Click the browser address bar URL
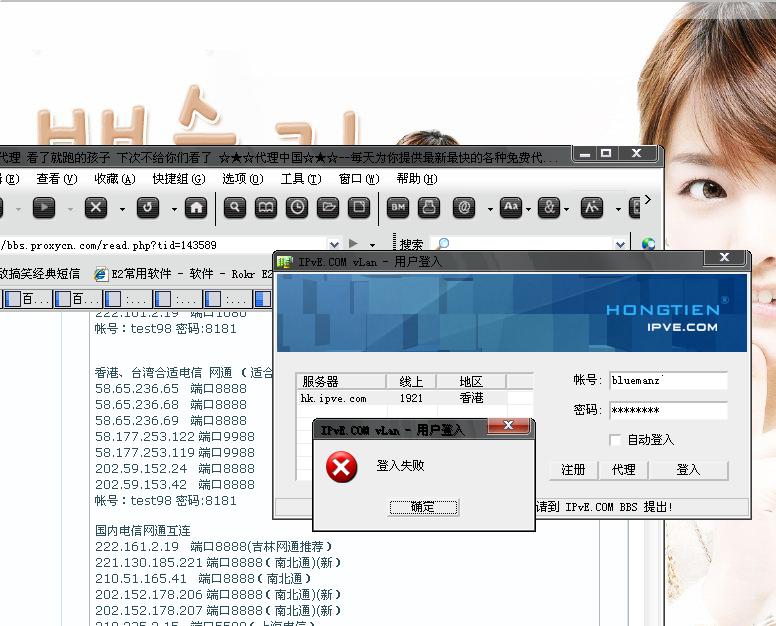This screenshot has height=626, width=776. pyautogui.click(x=163, y=244)
